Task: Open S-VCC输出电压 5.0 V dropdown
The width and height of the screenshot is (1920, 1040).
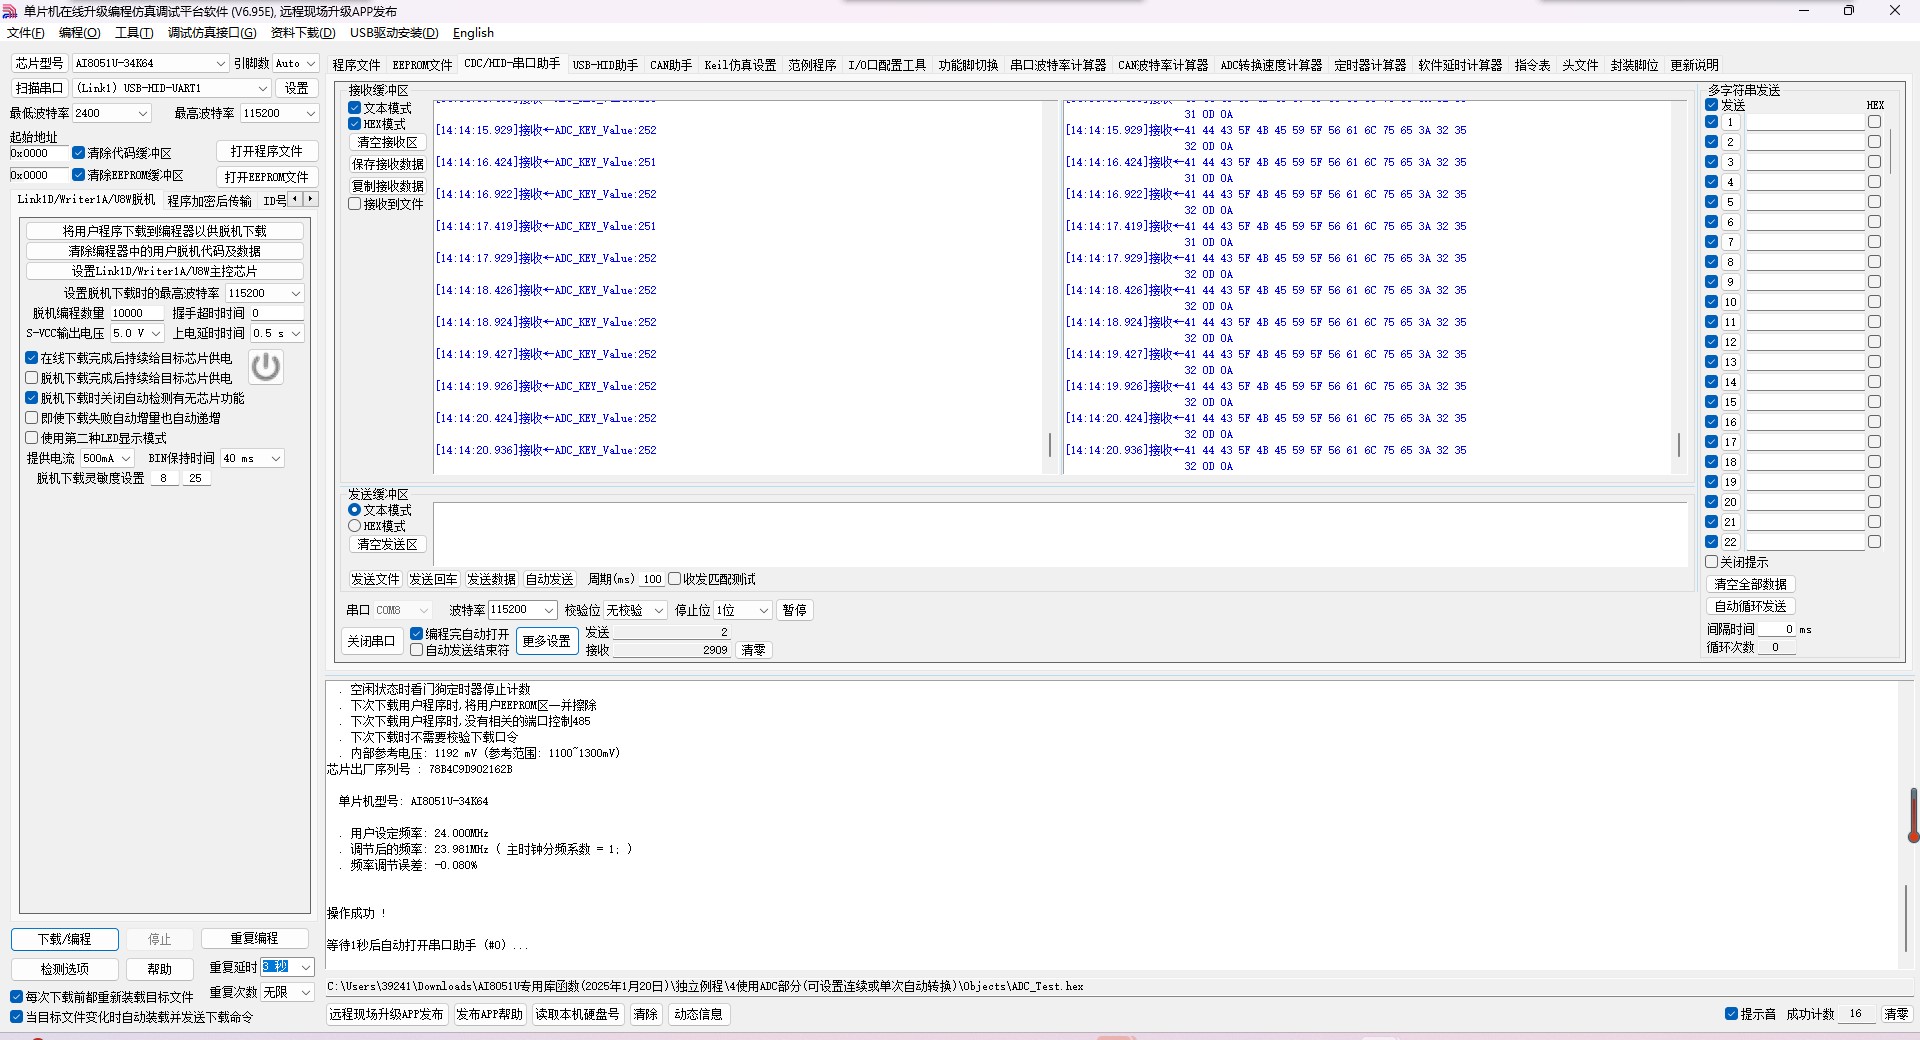Action: tap(156, 333)
